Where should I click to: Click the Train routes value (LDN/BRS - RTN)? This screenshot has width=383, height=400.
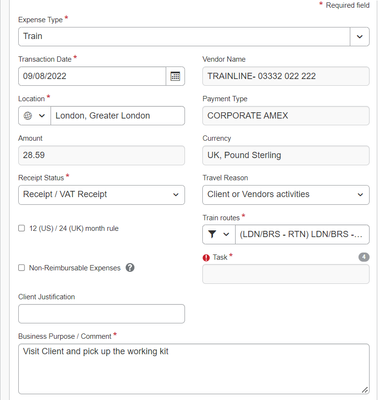point(302,234)
